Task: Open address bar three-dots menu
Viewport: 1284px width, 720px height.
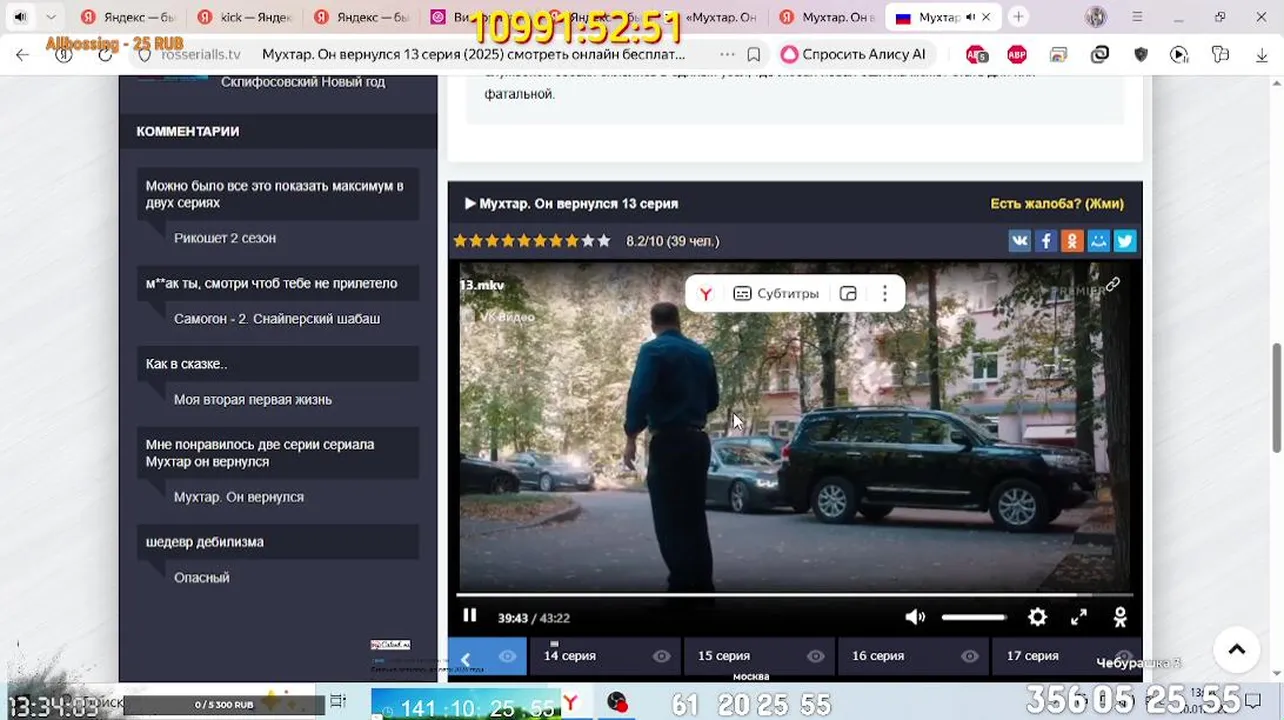Action: (727, 54)
